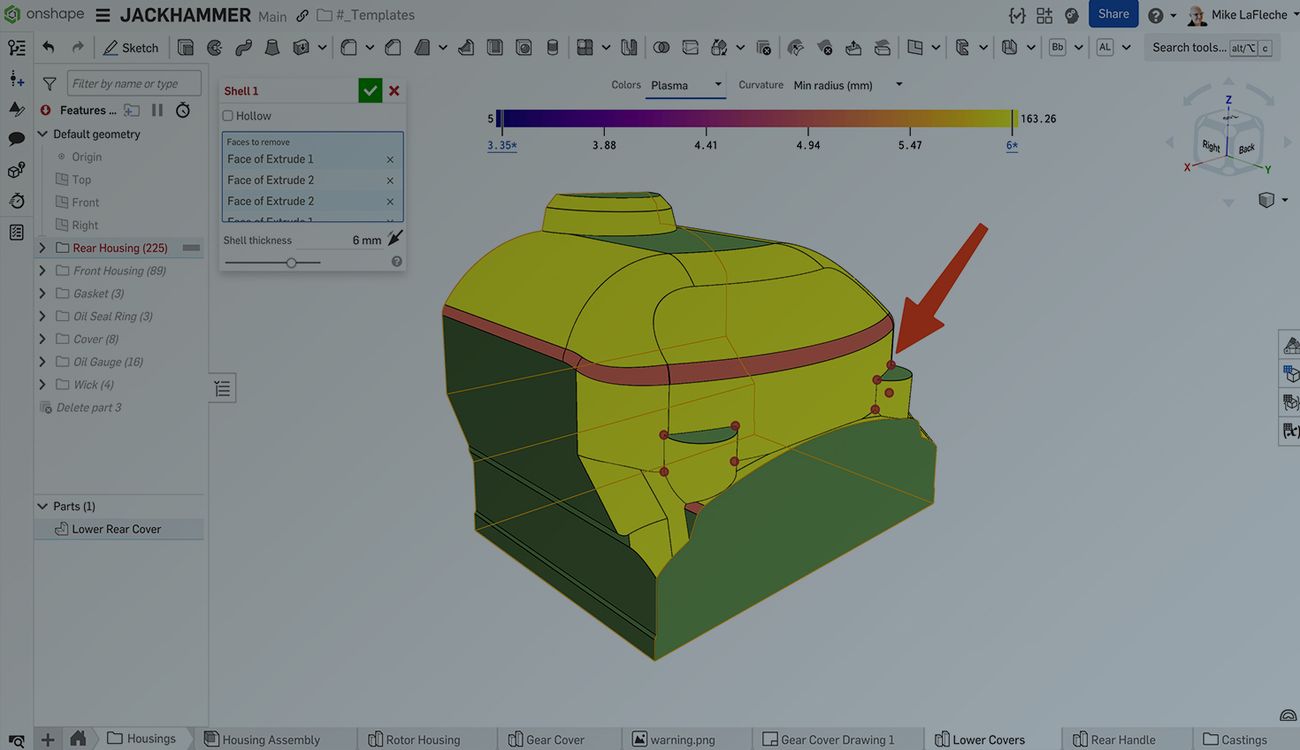The height and width of the screenshot is (750, 1300).
Task: Cancel Shell 1 with the red X
Action: point(393,90)
